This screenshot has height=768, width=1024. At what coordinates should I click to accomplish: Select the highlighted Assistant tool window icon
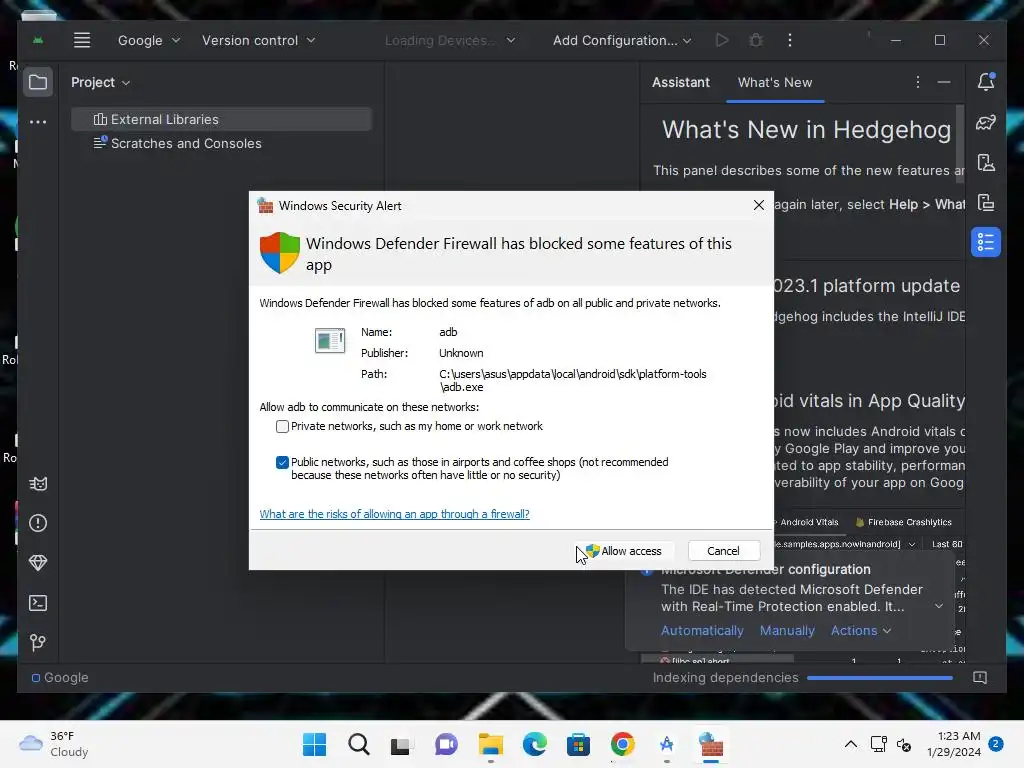pos(985,242)
